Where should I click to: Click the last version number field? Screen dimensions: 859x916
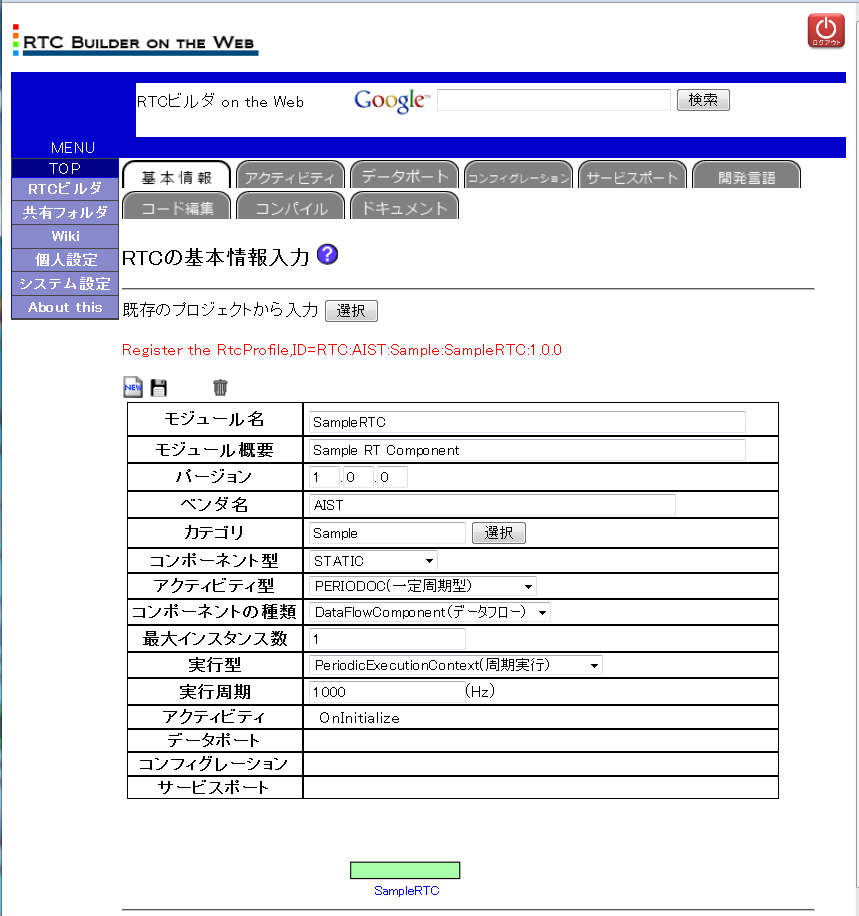coord(392,477)
